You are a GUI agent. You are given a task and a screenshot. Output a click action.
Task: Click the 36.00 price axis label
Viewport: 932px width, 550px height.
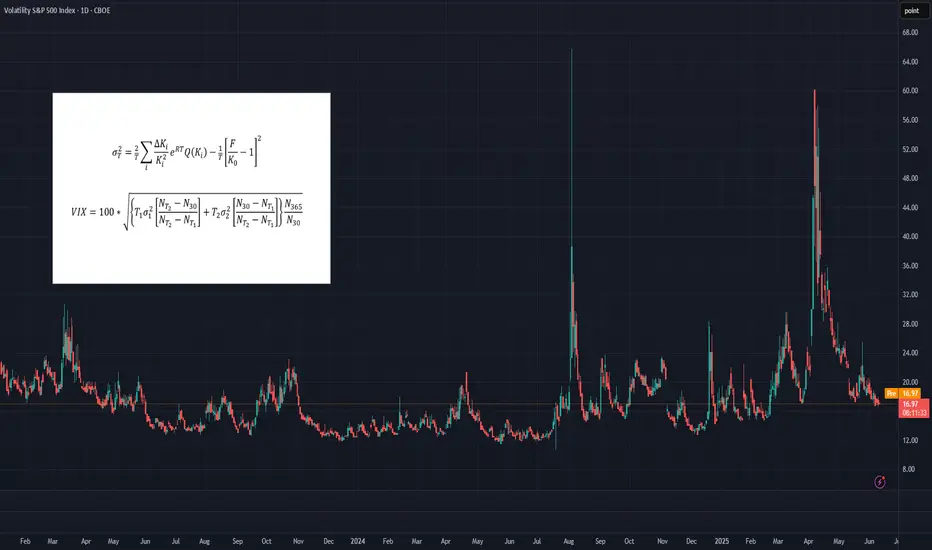tap(910, 266)
